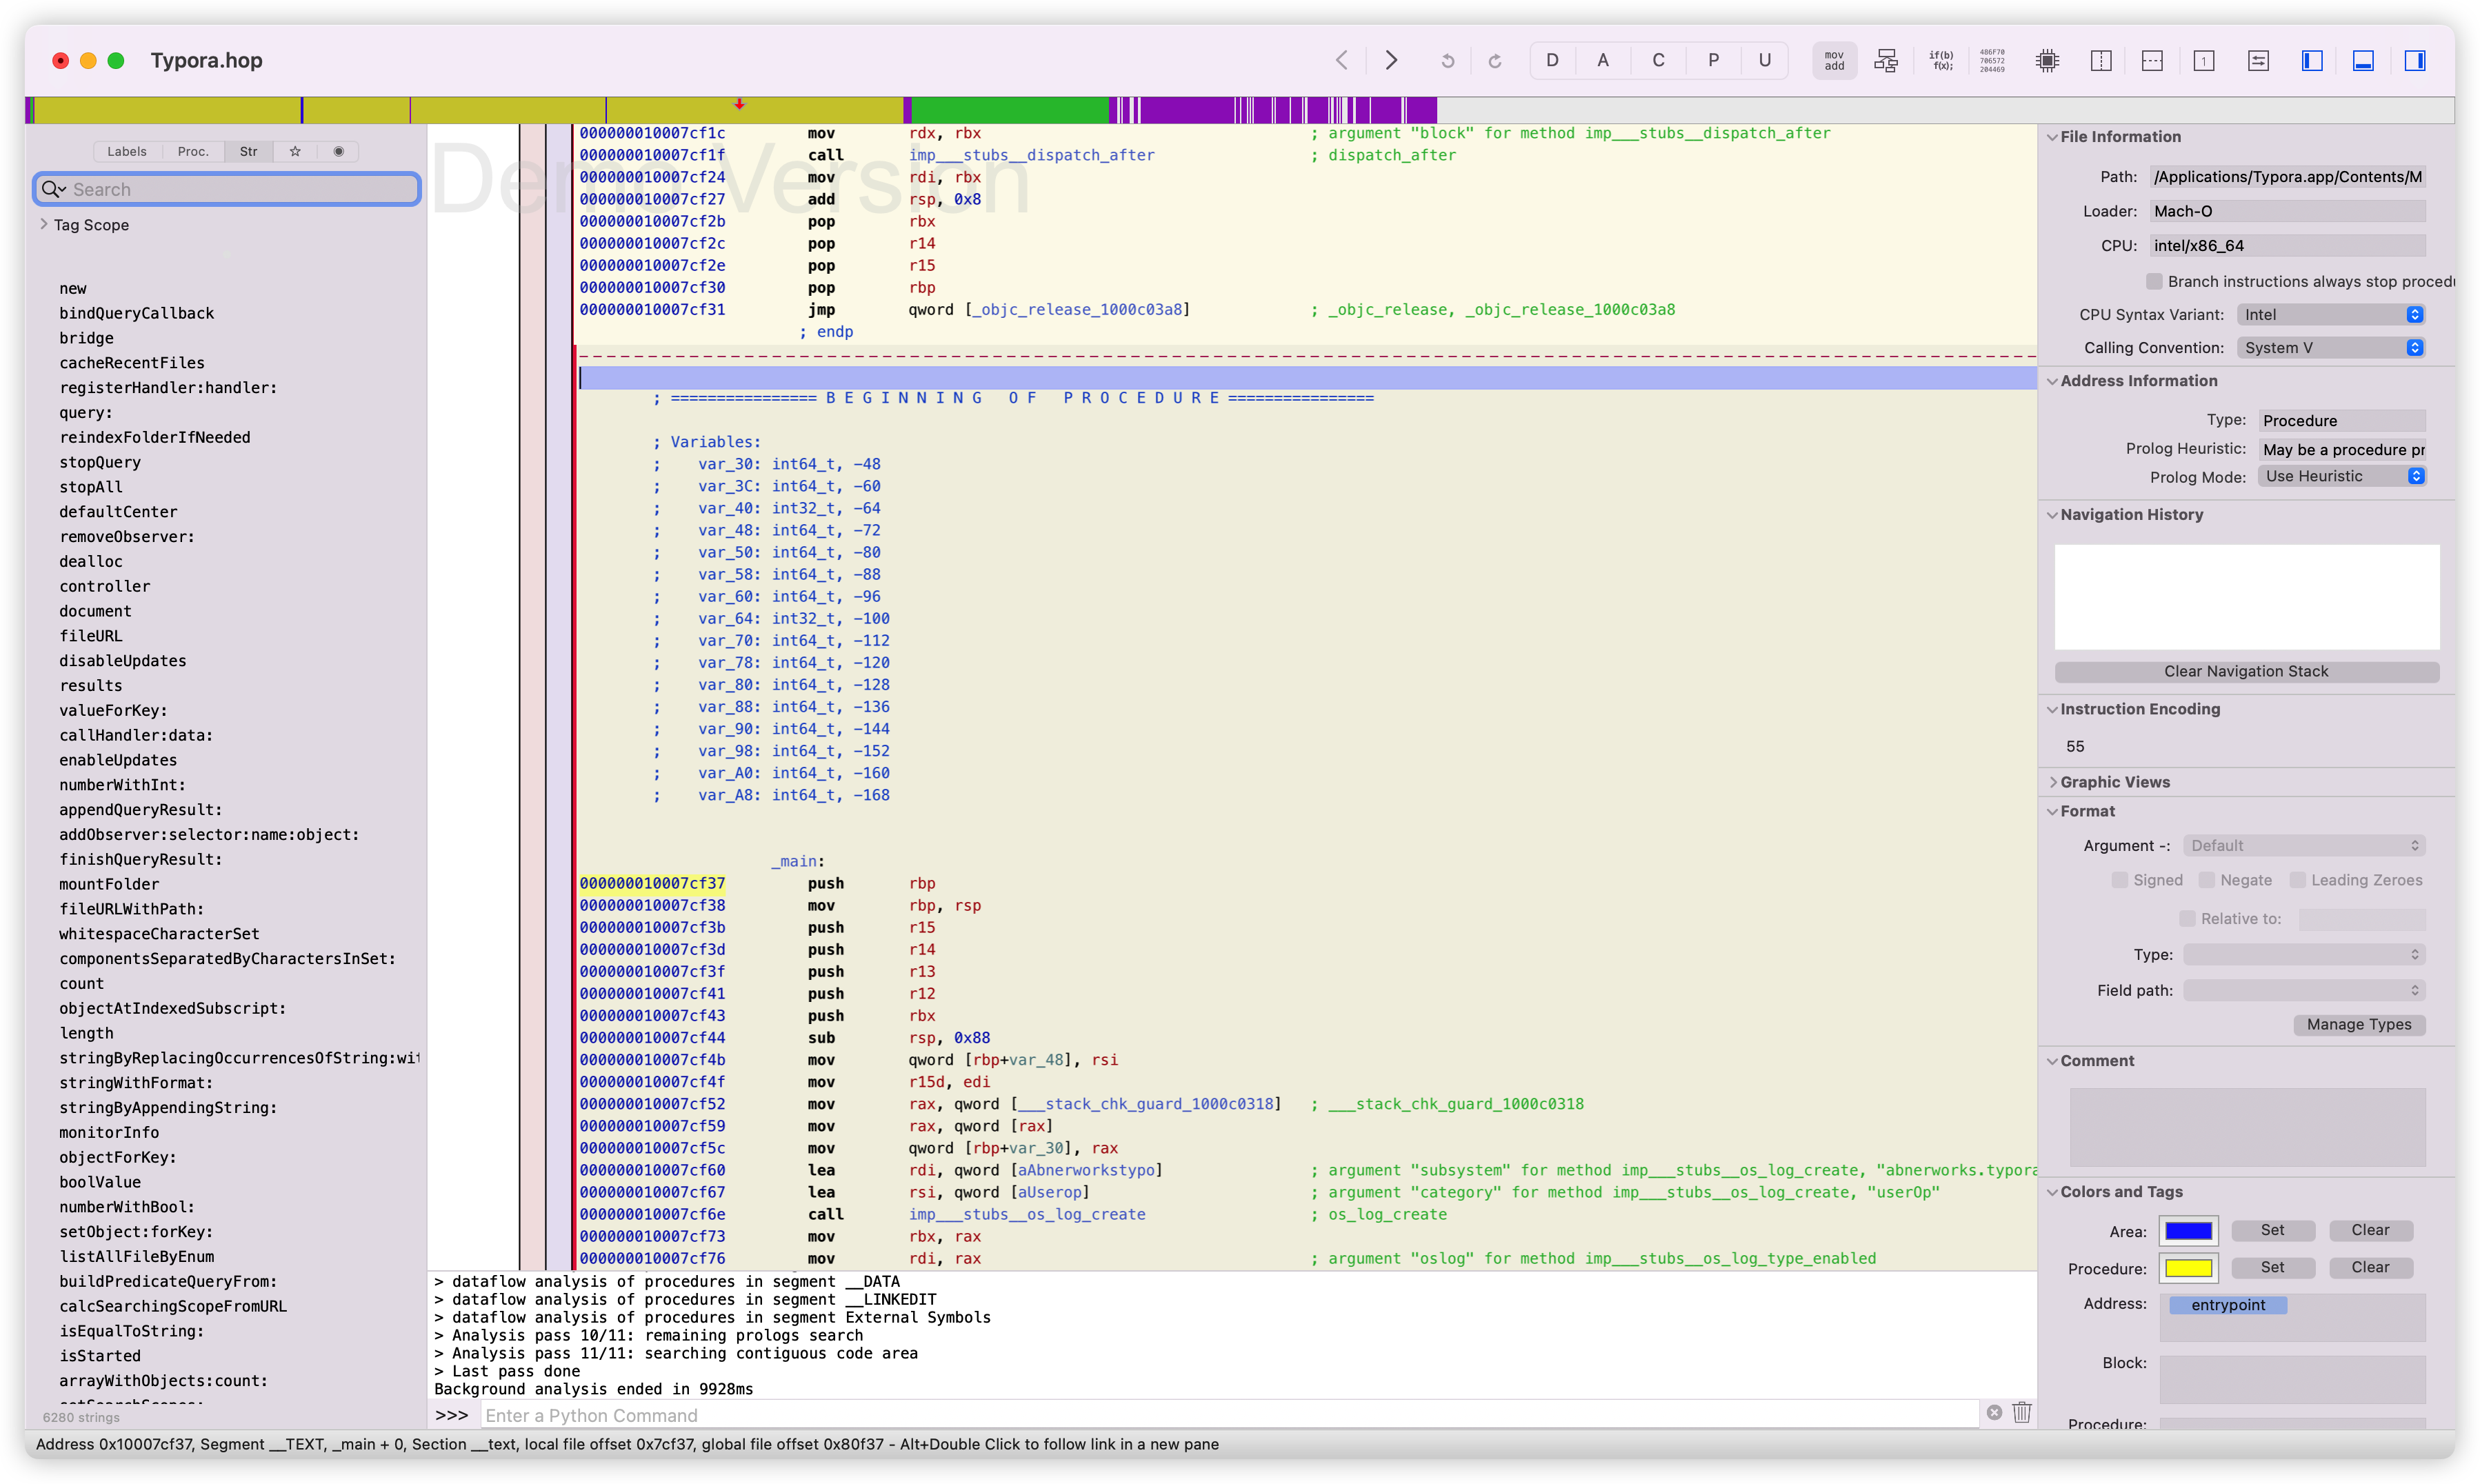Set the Area color
The height and width of the screenshot is (1484, 2480).
point(2272,1230)
